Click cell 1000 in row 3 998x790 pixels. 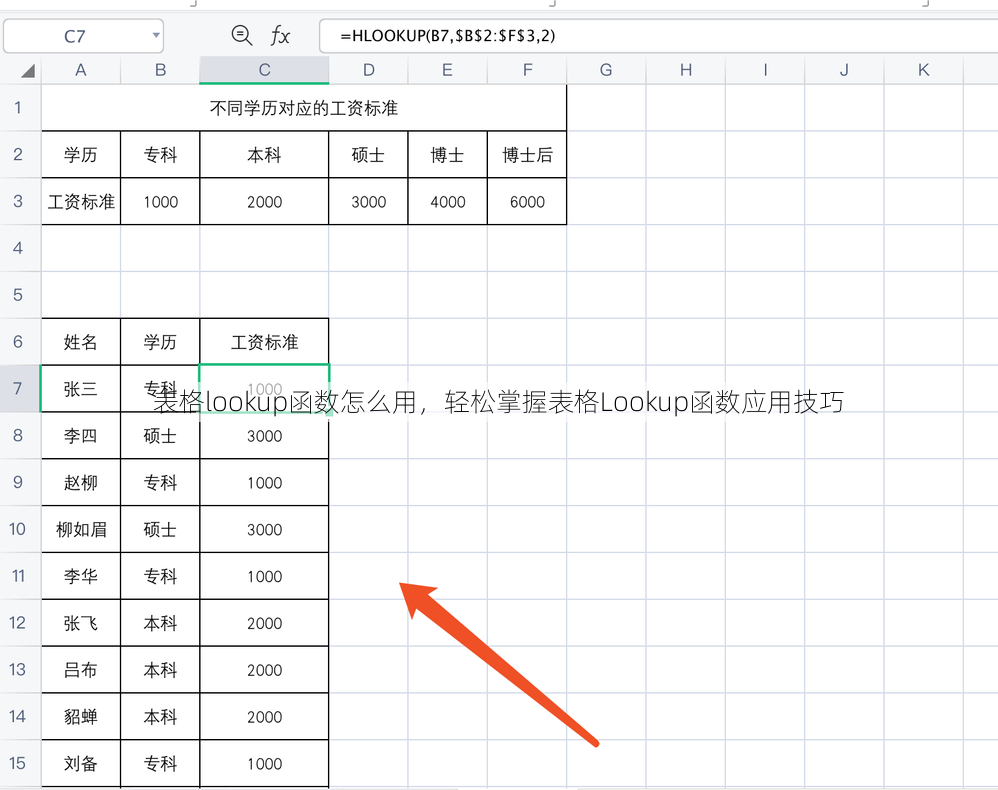(160, 202)
